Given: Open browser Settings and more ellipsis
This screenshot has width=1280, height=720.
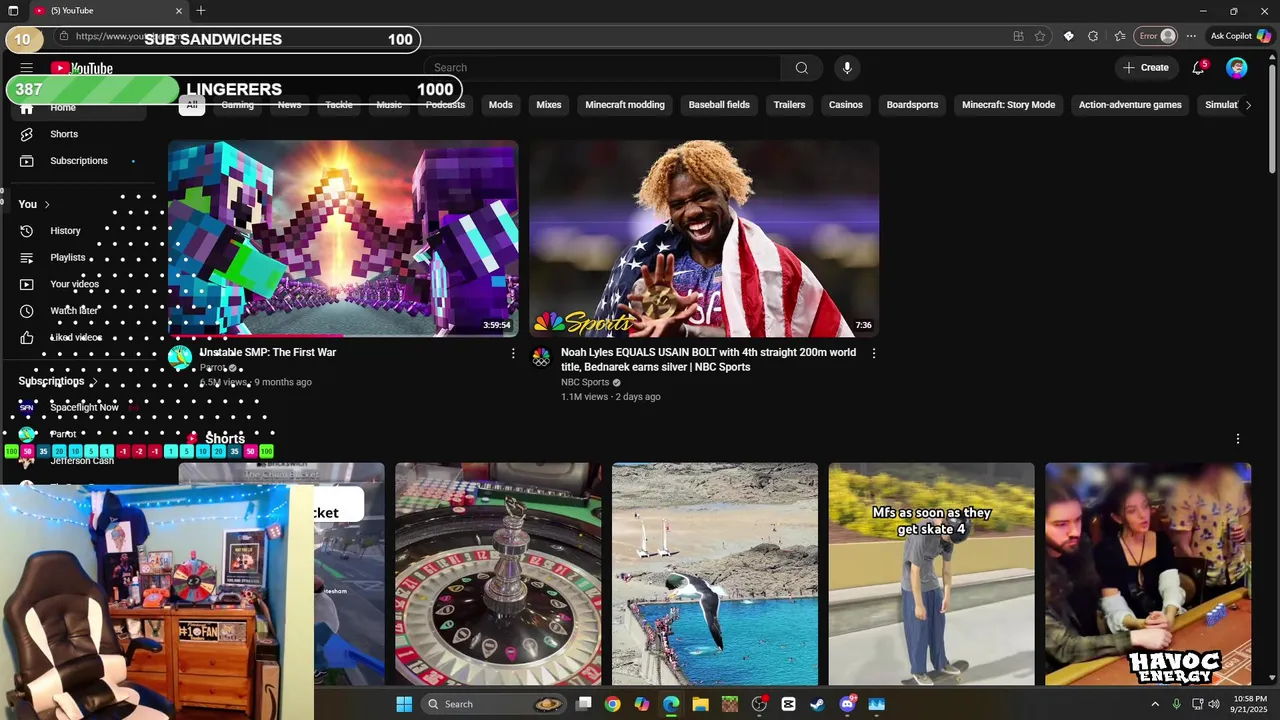Looking at the screenshot, I should click(1191, 36).
